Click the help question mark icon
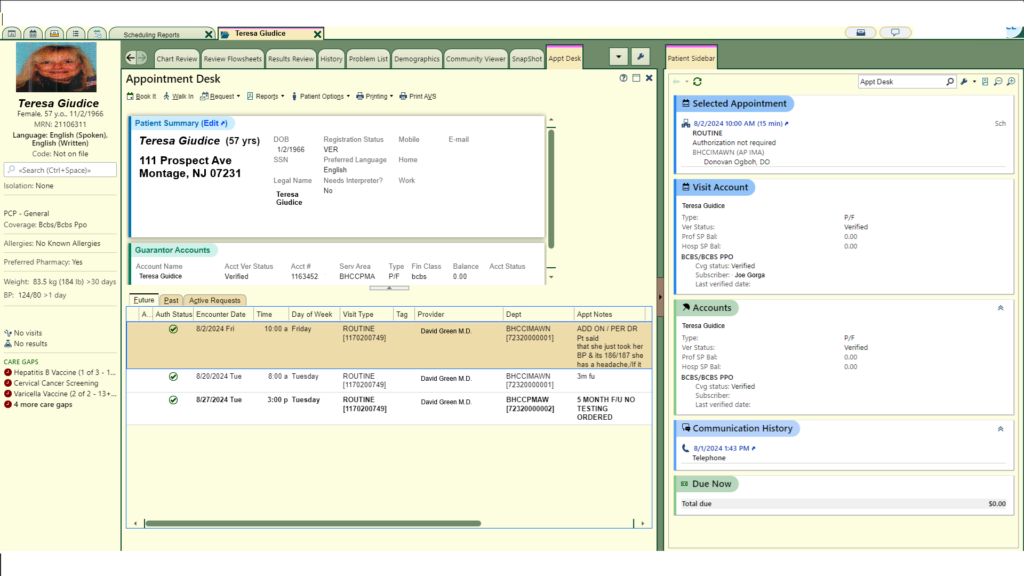 pos(622,78)
